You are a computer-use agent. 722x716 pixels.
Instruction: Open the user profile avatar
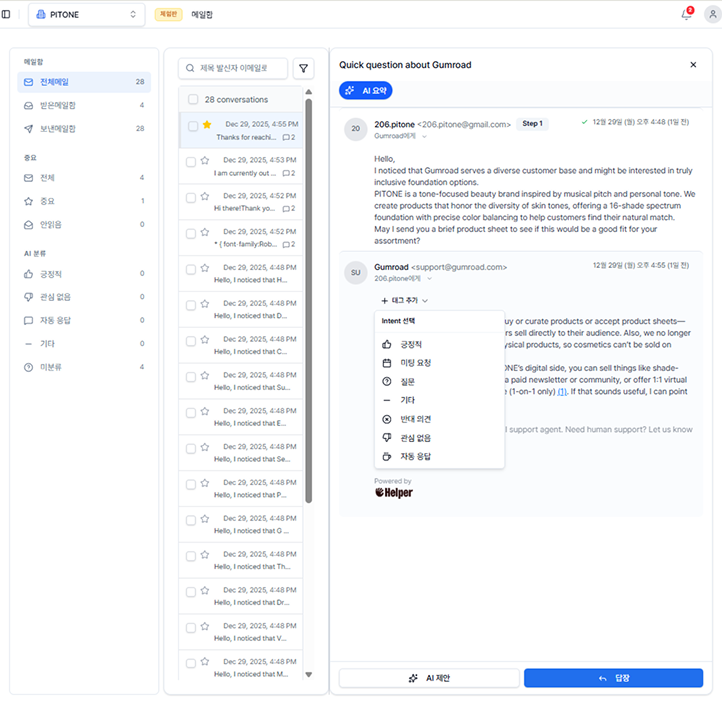[712, 14]
